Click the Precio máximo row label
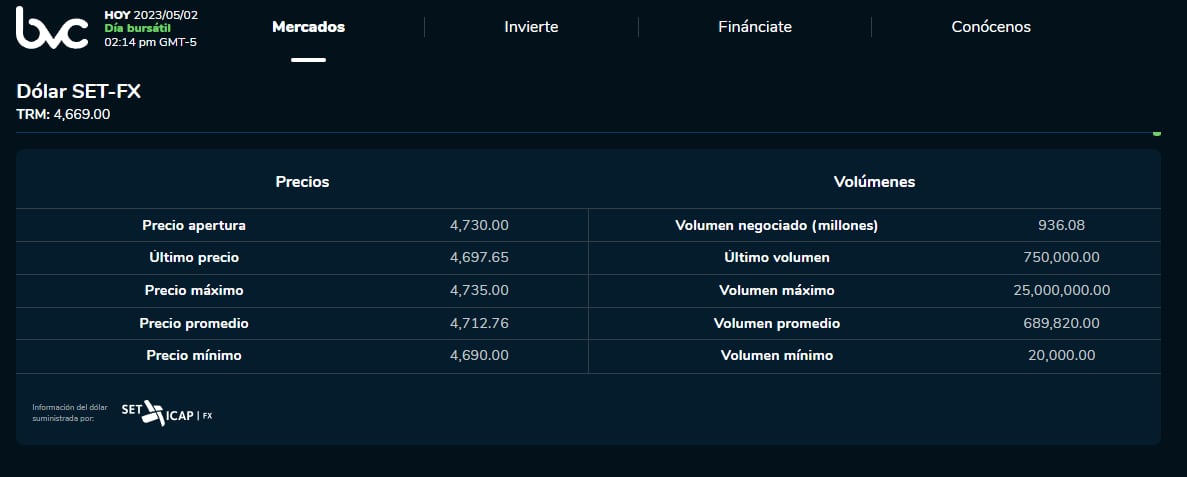Viewport: 1187px width, 477px height. pyautogui.click(x=194, y=290)
